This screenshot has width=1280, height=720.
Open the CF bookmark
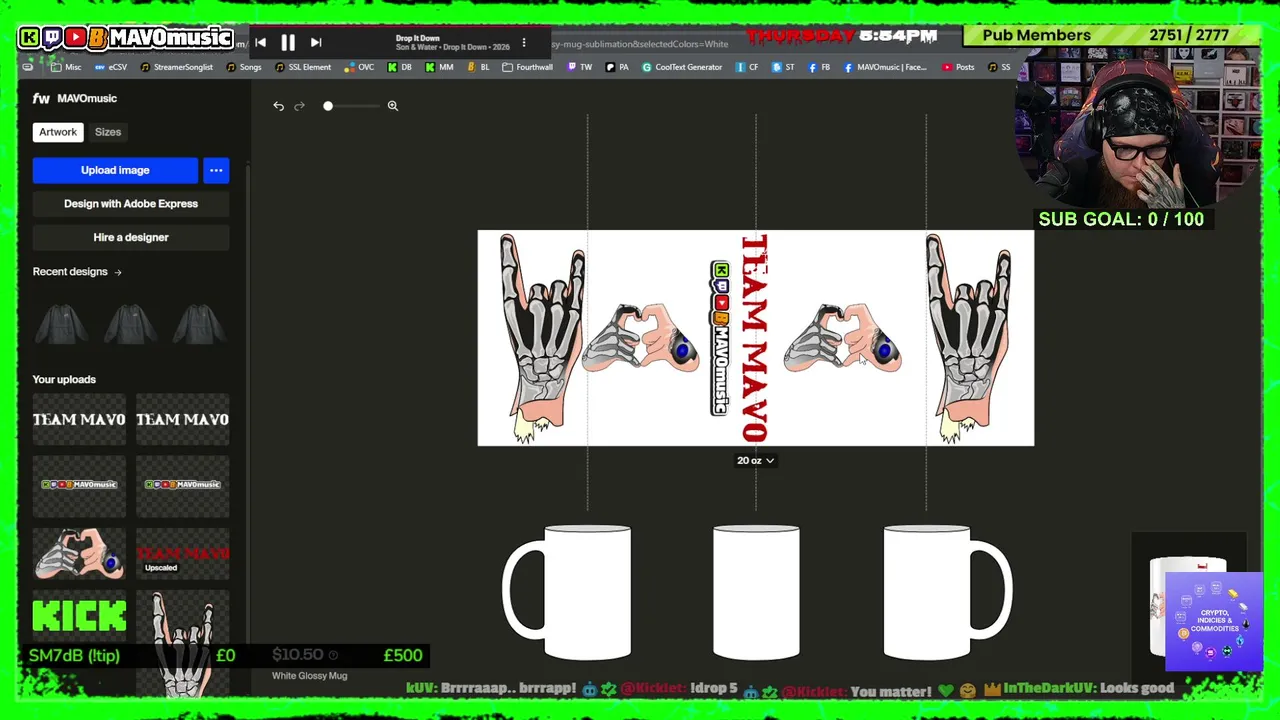[x=747, y=67]
